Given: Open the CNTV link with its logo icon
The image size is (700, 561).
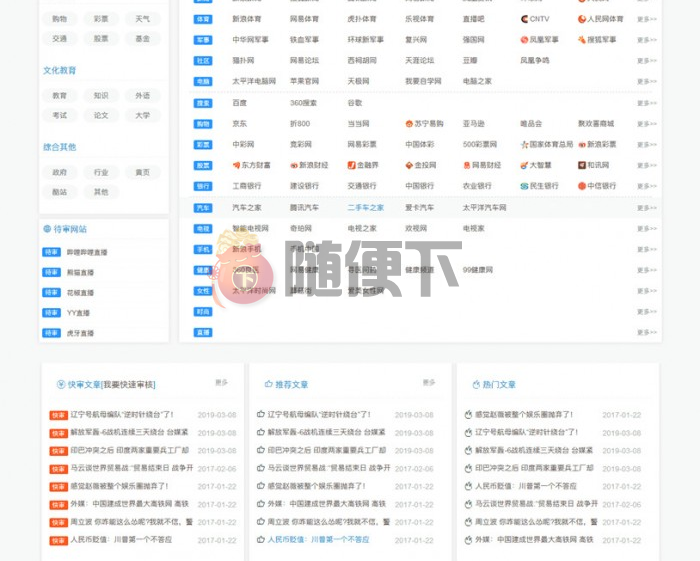Looking at the screenshot, I should pyautogui.click(x=535, y=19).
